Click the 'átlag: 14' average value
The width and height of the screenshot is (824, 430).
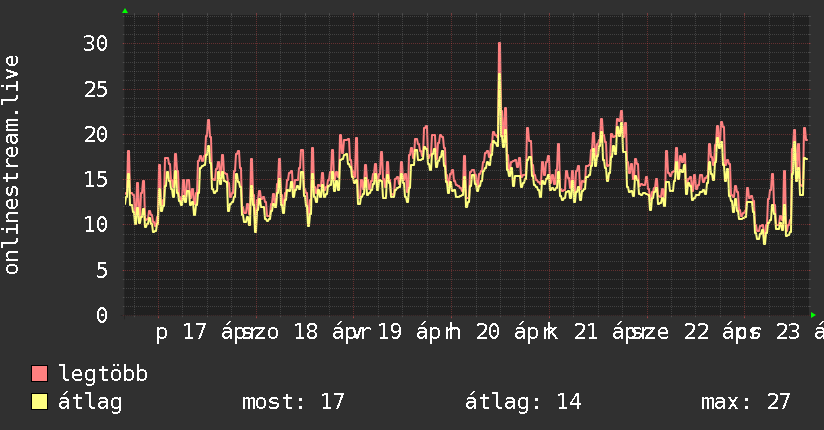tap(523, 402)
